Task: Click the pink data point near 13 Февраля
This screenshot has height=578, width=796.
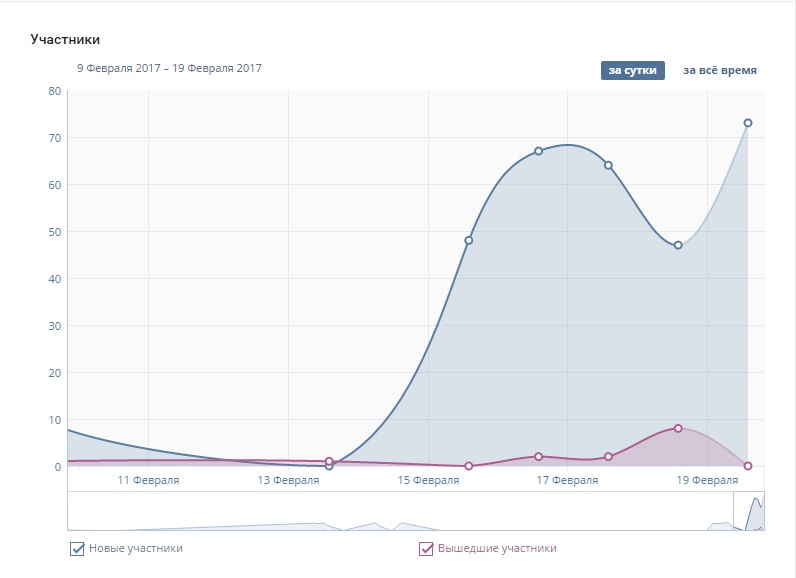Action: (329, 461)
